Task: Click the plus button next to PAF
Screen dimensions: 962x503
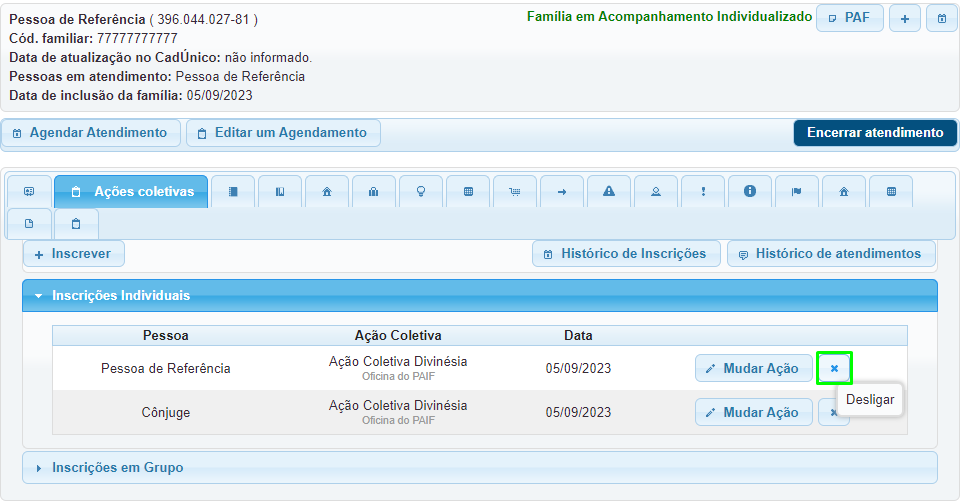Action: 904,18
